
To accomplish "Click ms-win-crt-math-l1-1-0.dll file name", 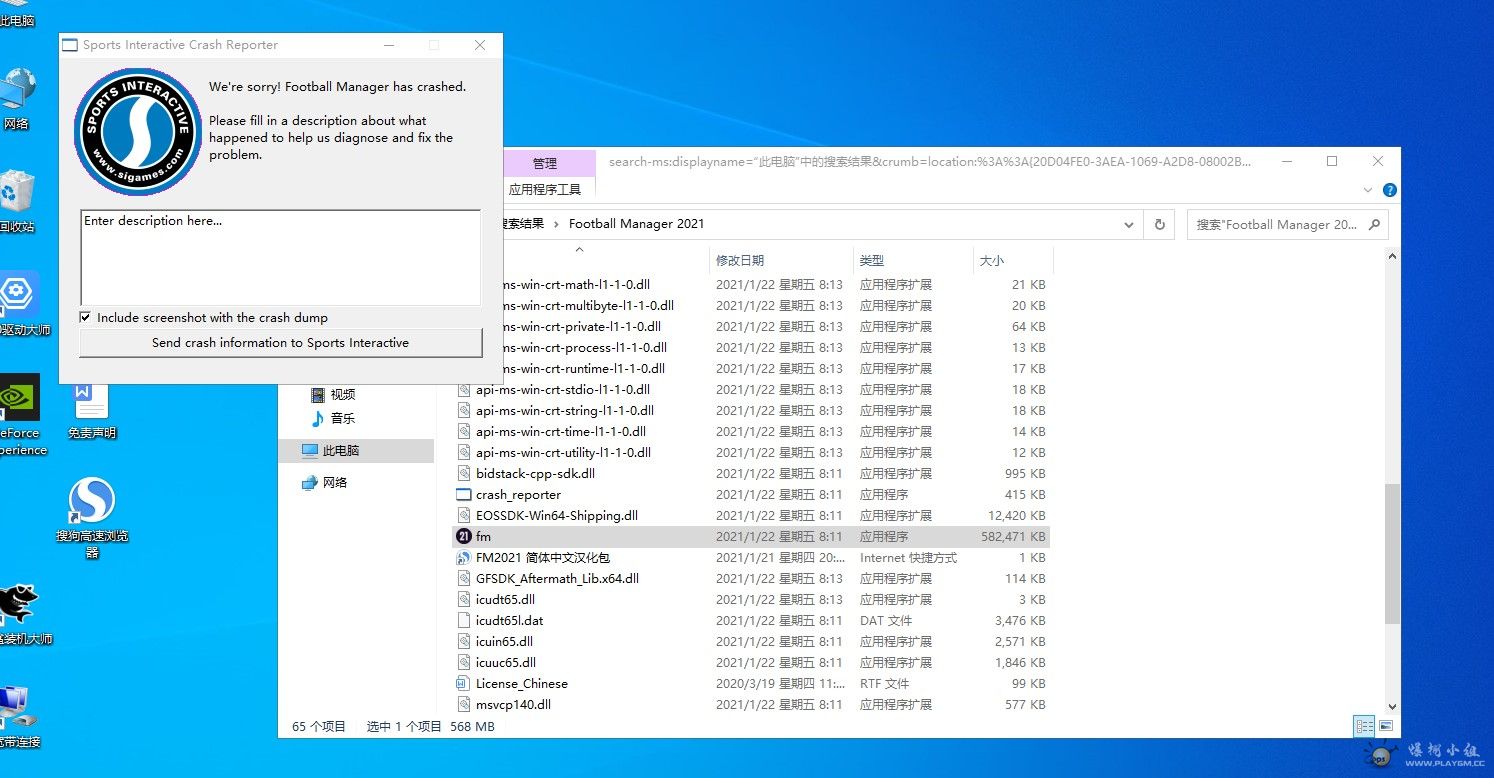I will (577, 285).
